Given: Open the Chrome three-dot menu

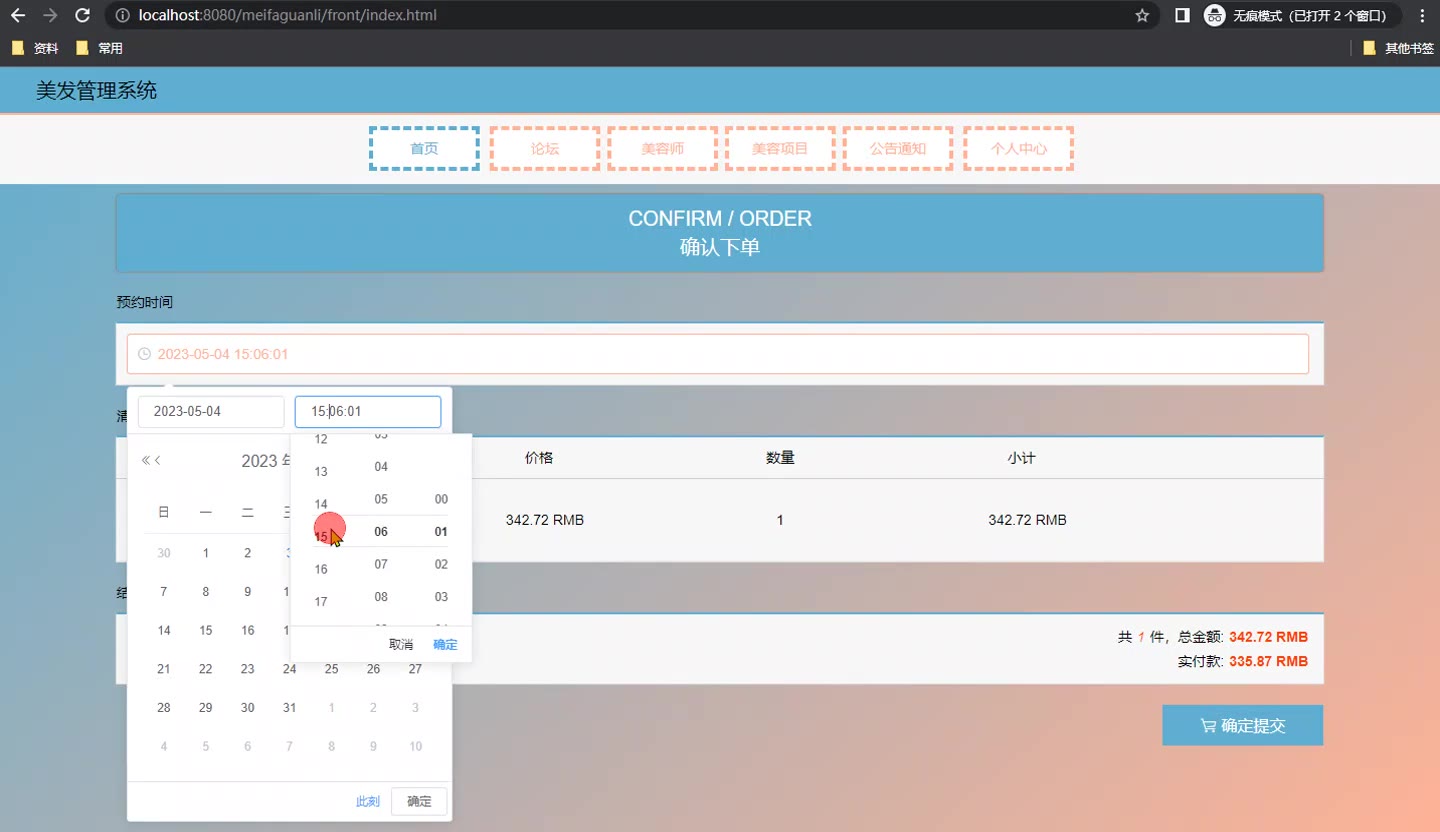Looking at the screenshot, I should [1422, 15].
